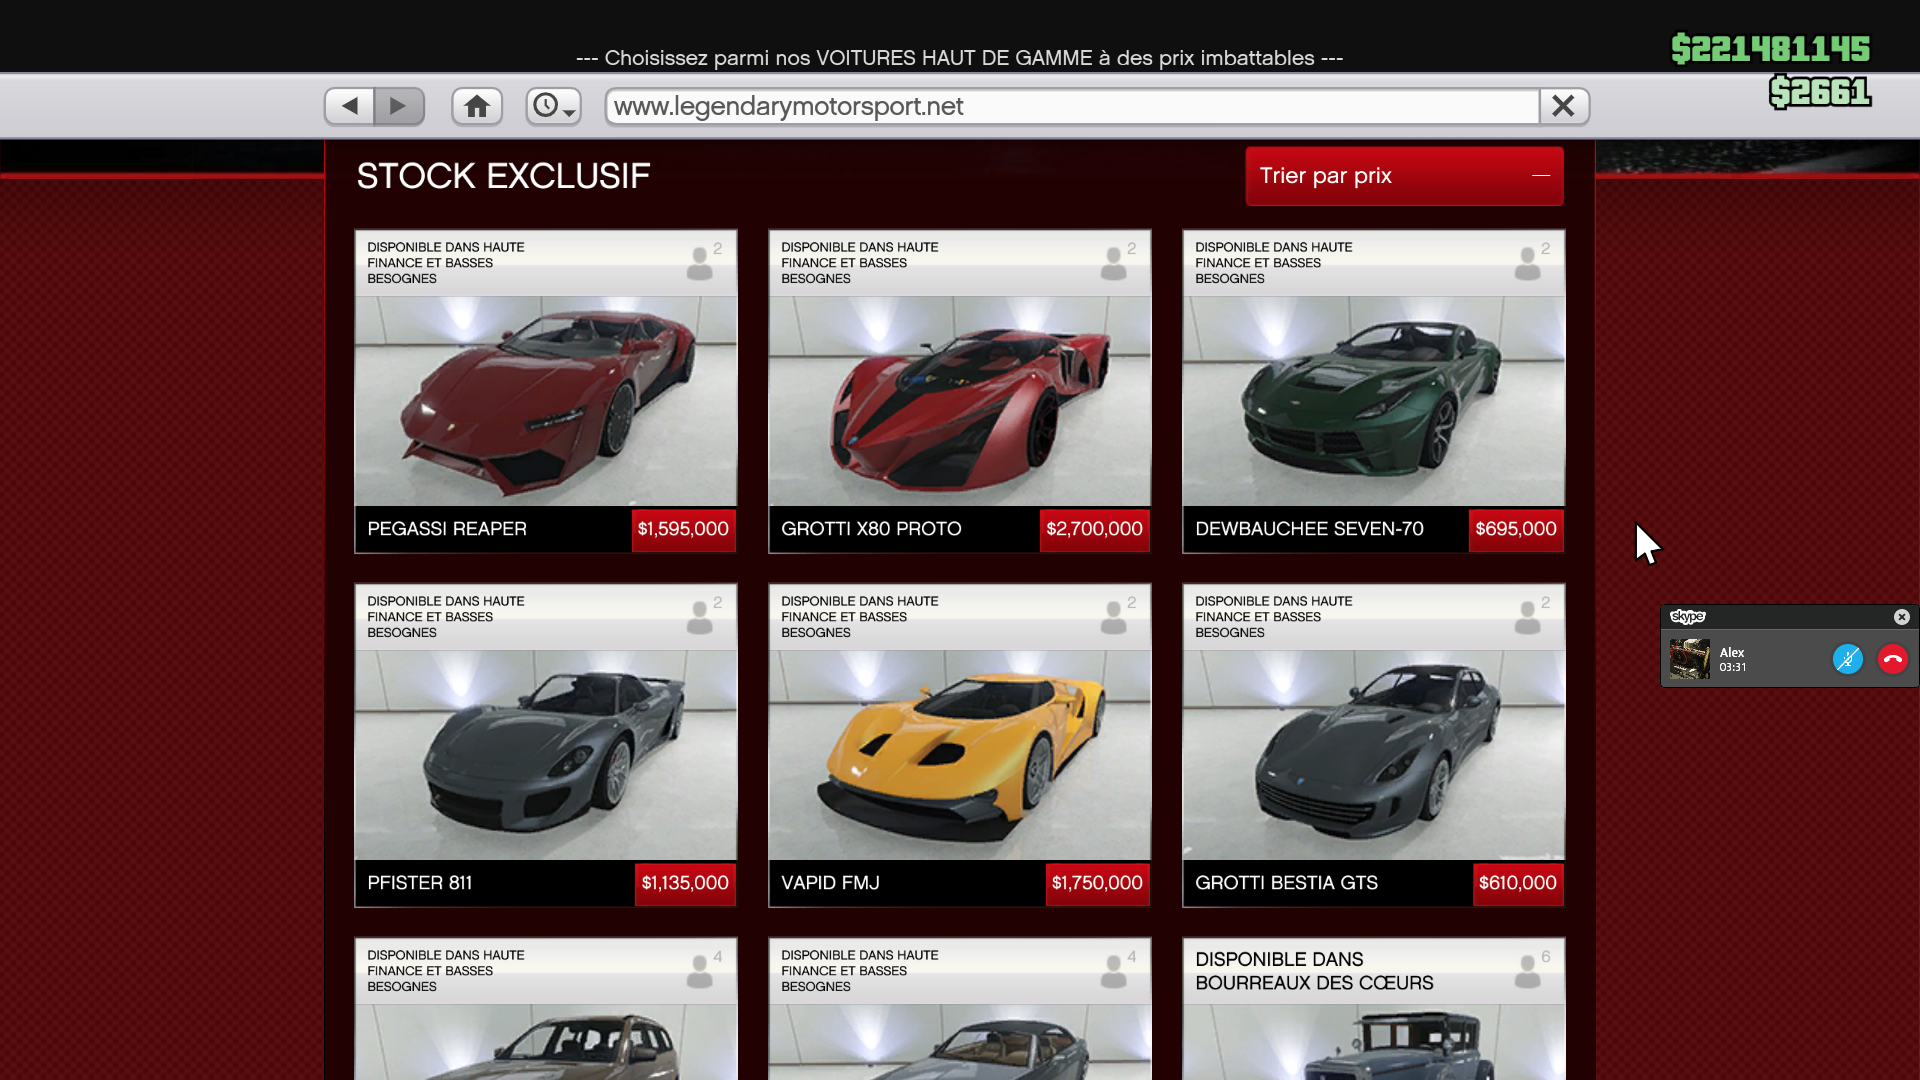Go to the browser home page
Viewport: 1920px width, 1080px height.
point(477,106)
